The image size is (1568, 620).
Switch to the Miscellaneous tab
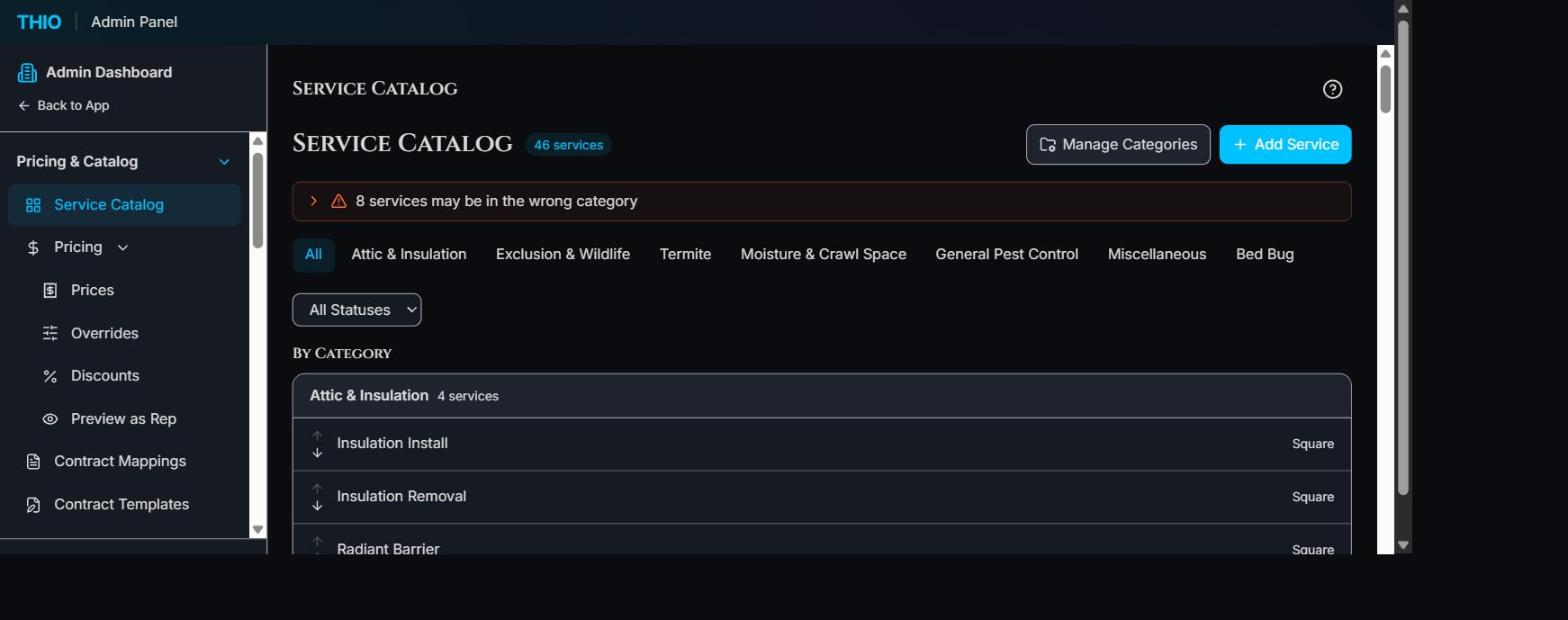[1157, 255]
